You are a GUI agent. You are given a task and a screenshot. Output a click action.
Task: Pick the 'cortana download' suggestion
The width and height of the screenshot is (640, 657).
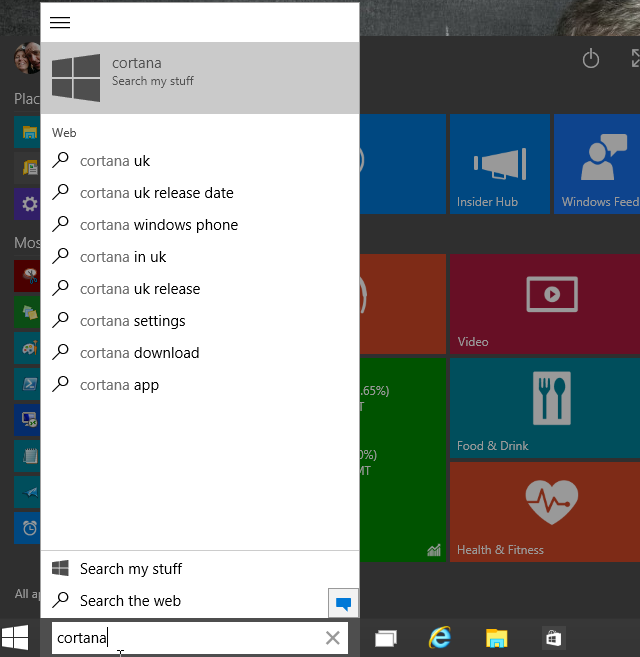[x=200, y=353]
